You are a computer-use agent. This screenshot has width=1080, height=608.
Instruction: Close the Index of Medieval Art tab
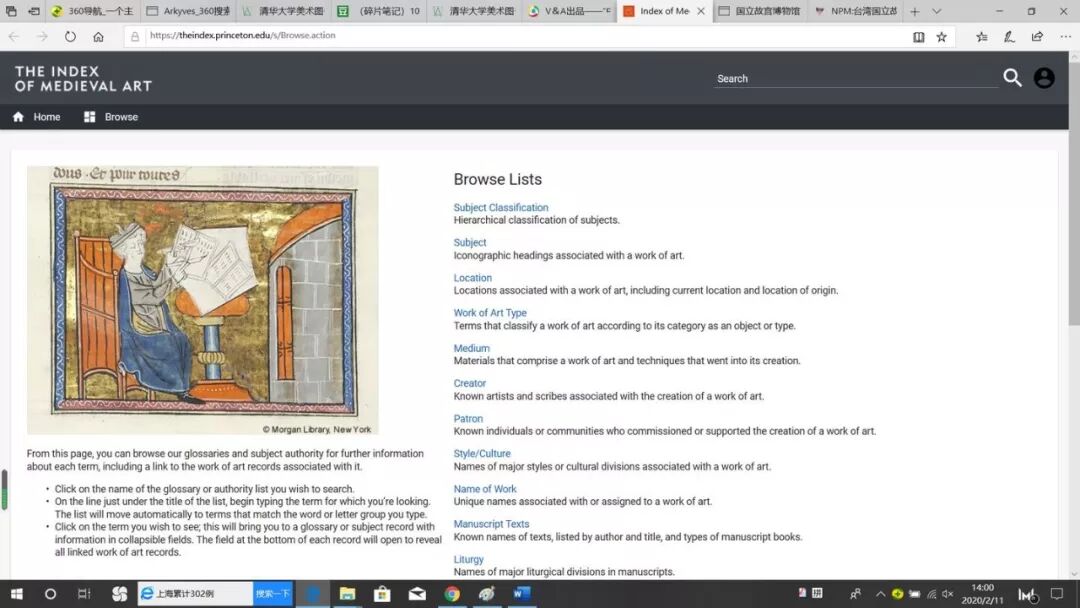point(700,11)
